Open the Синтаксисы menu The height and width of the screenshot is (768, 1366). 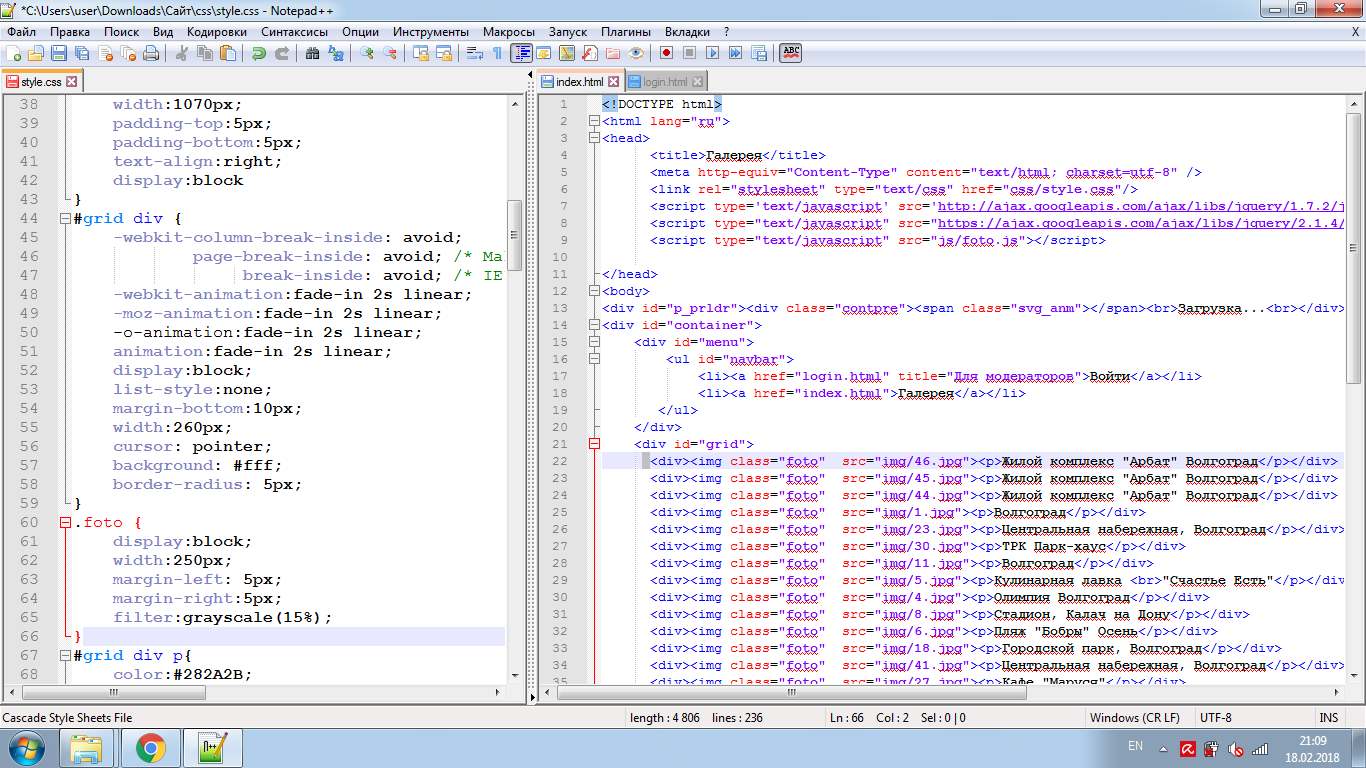click(x=295, y=32)
